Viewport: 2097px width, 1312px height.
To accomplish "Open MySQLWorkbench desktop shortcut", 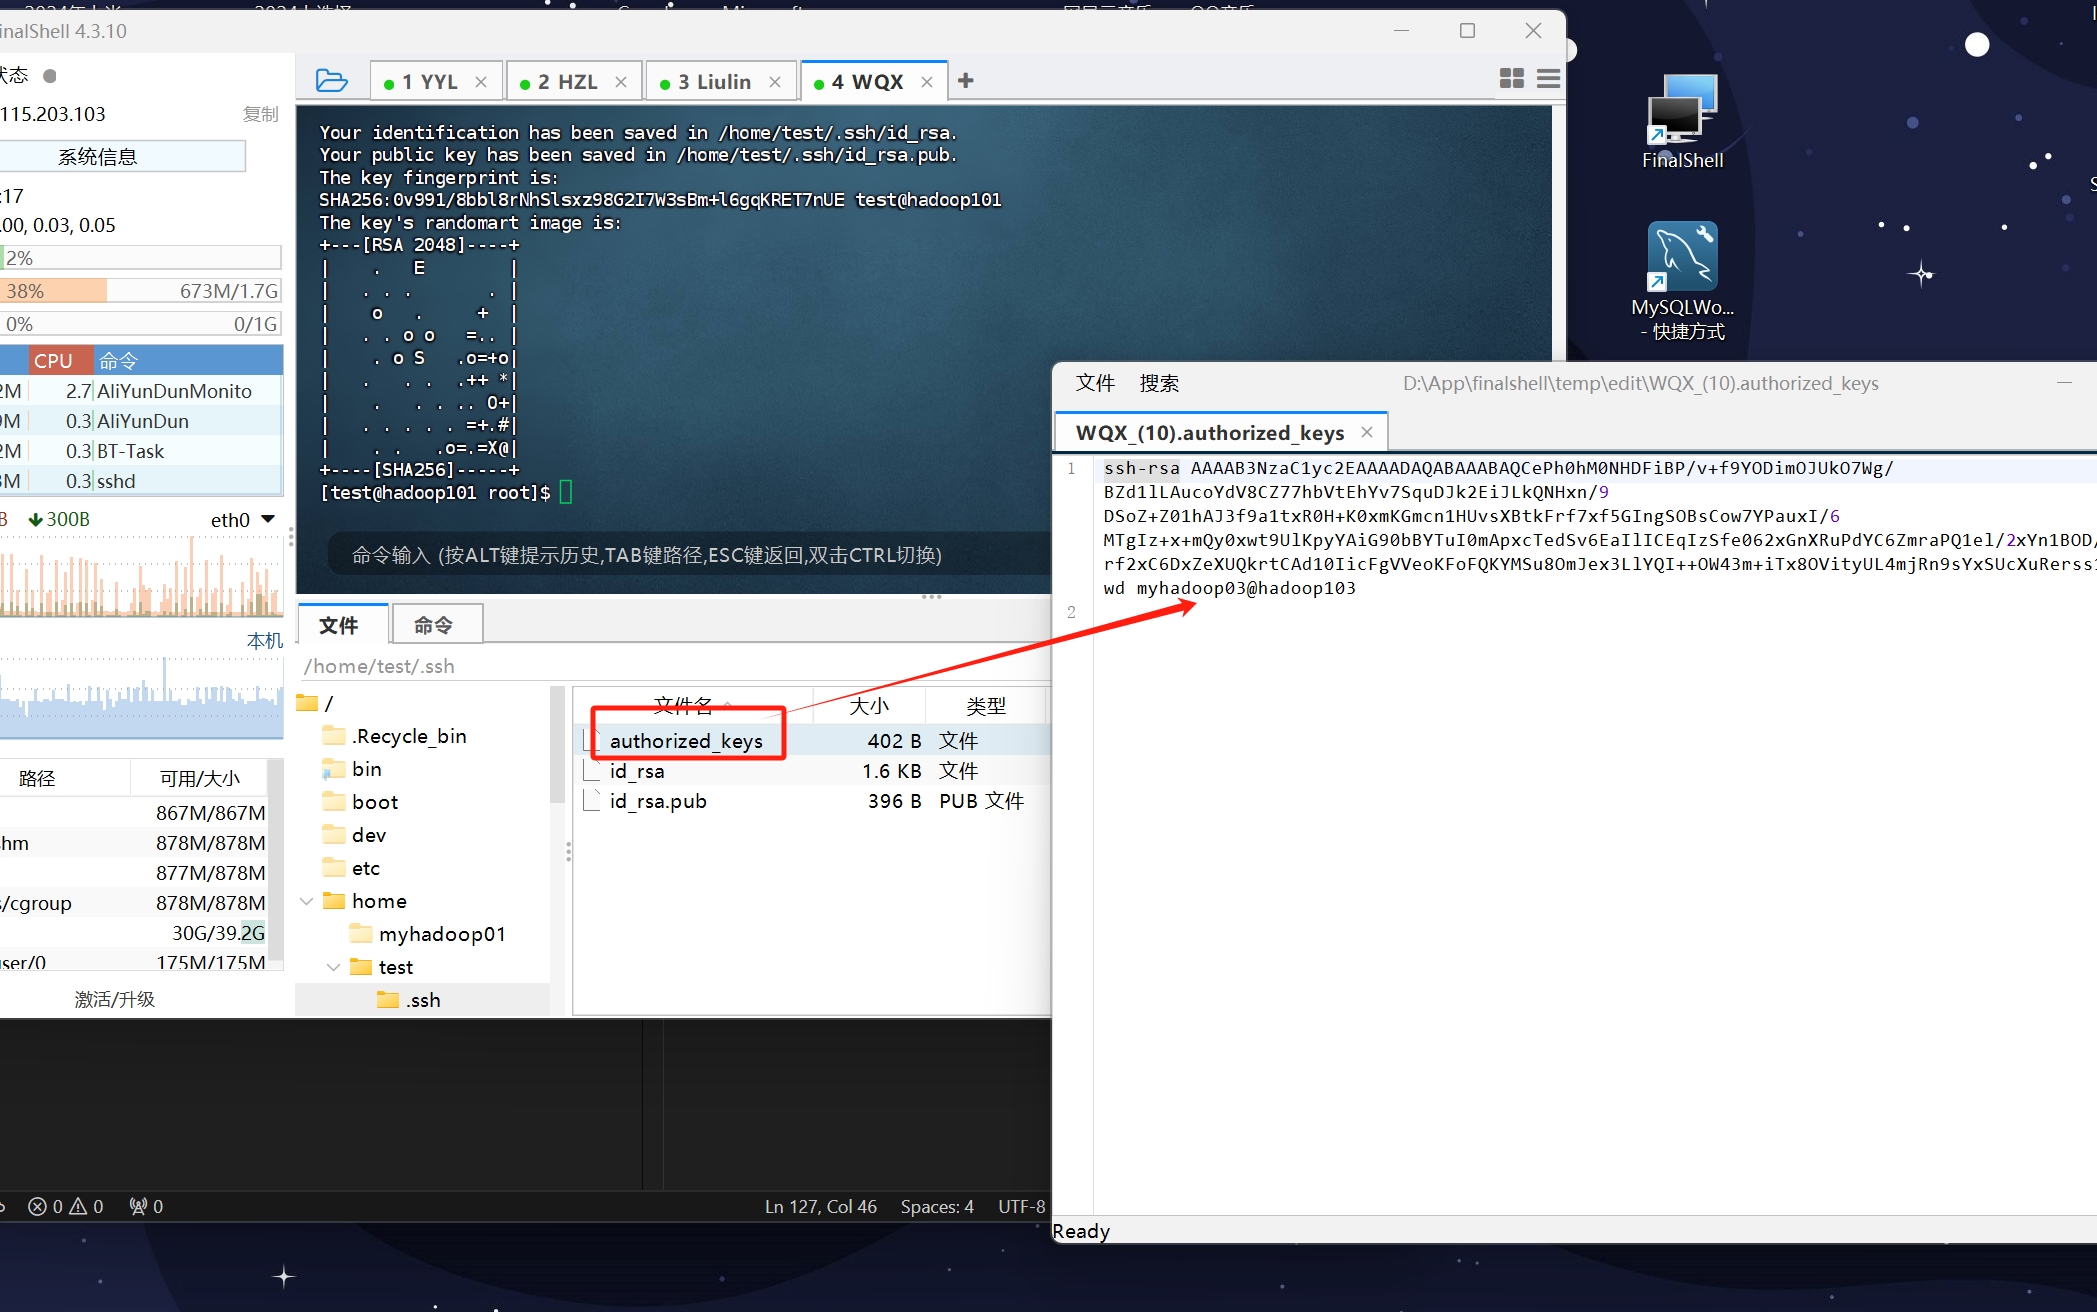I will tap(1682, 280).
